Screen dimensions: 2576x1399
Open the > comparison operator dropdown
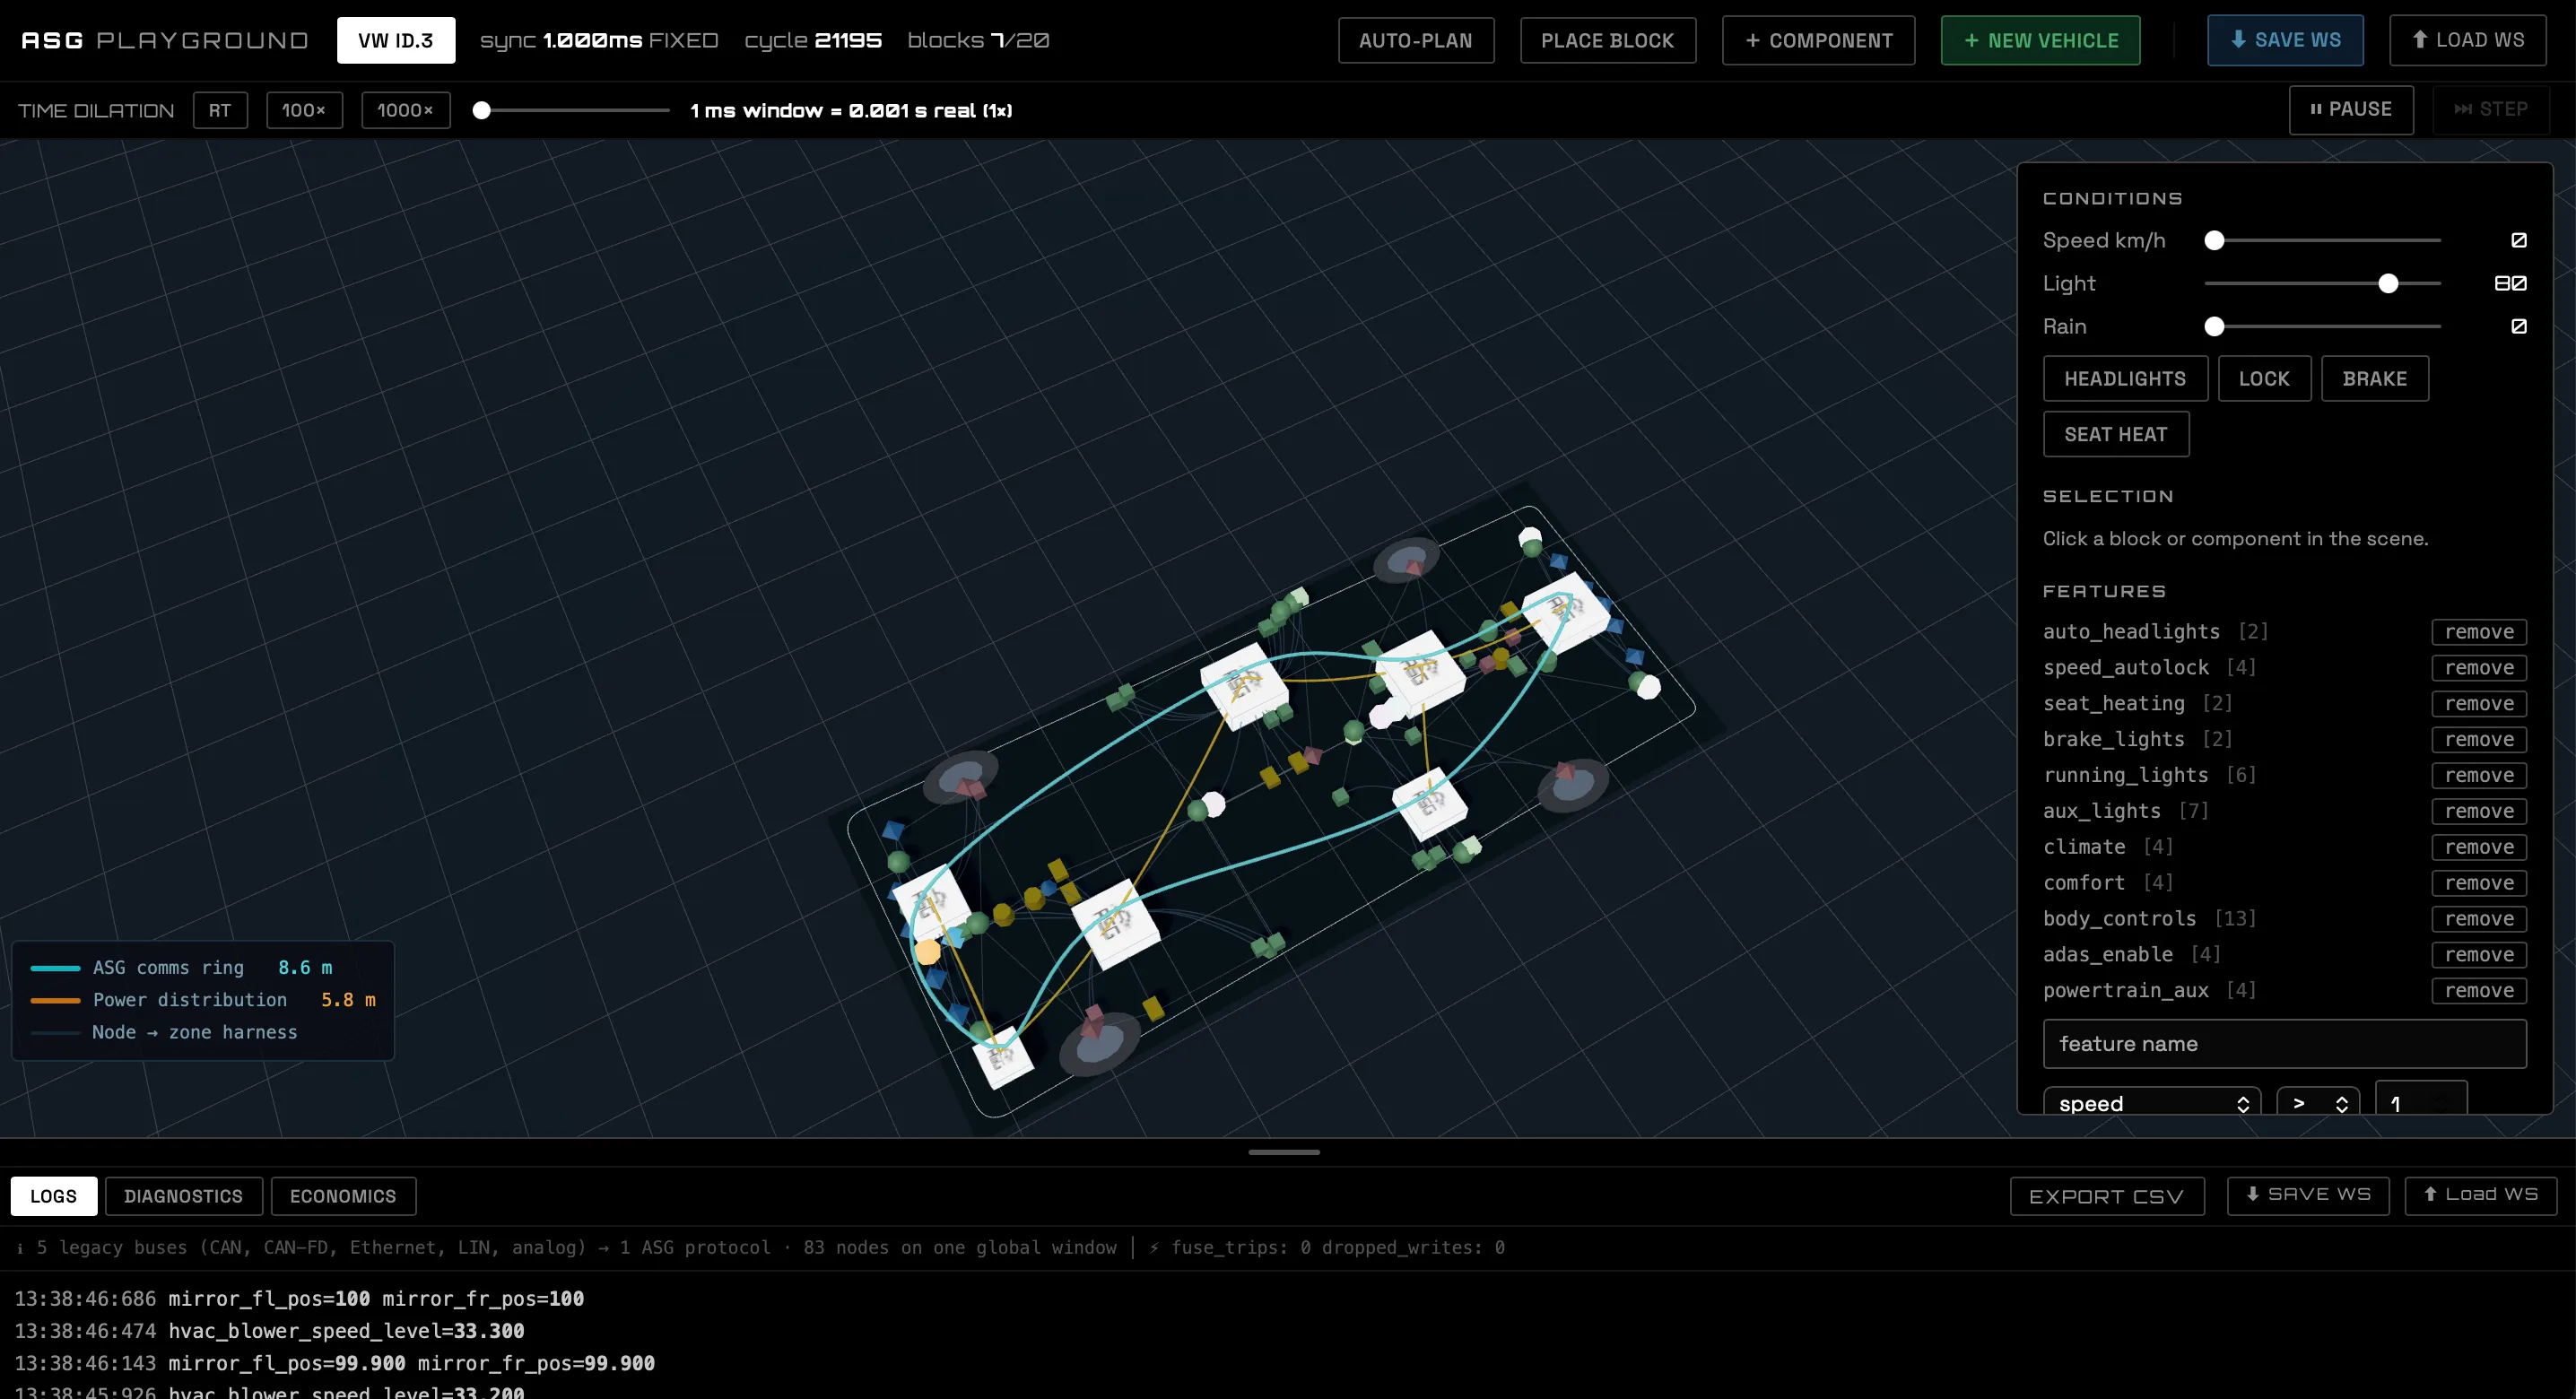coord(2318,1102)
